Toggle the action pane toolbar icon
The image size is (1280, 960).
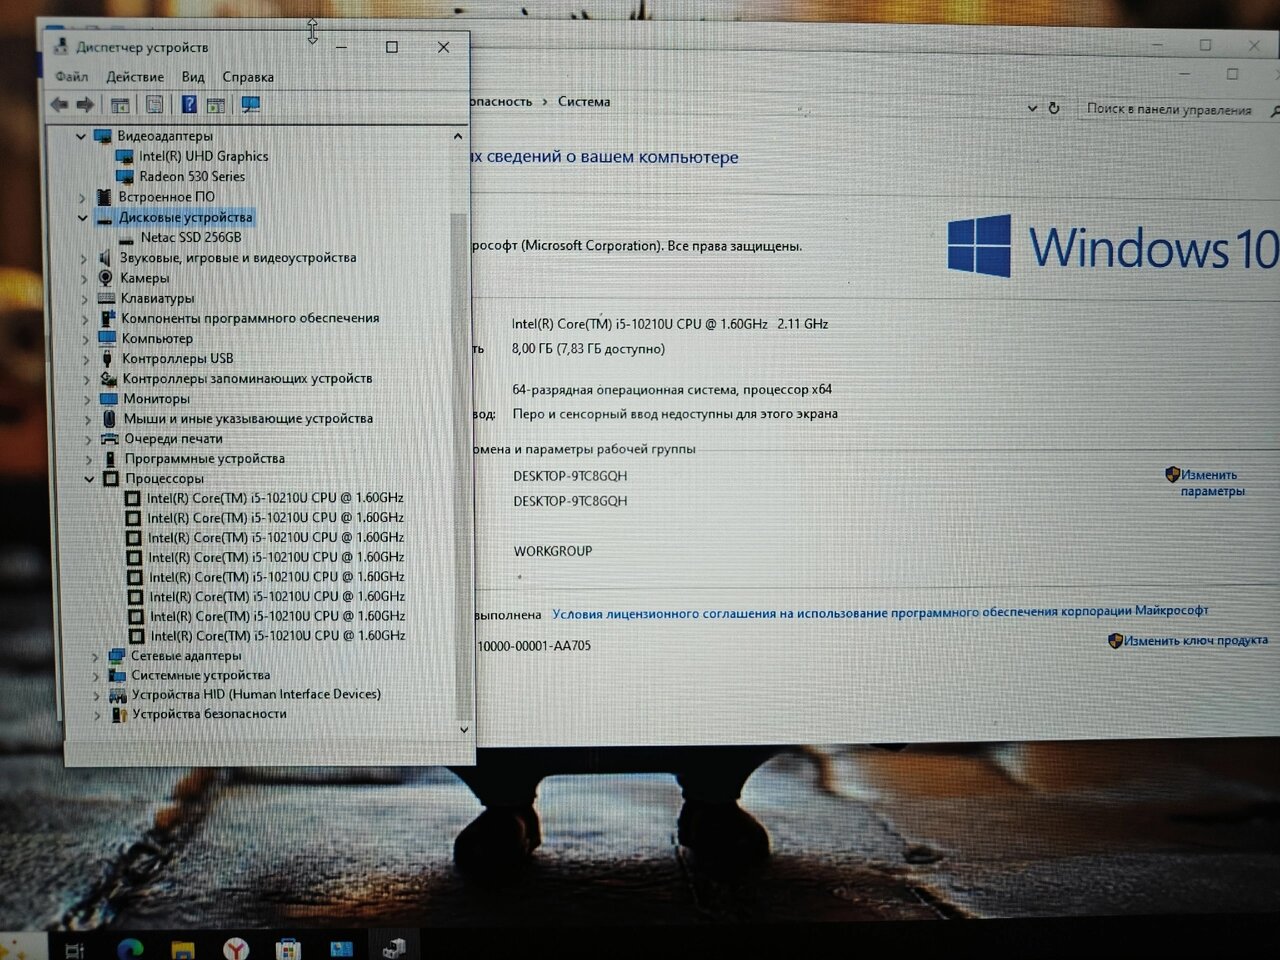pos(215,105)
